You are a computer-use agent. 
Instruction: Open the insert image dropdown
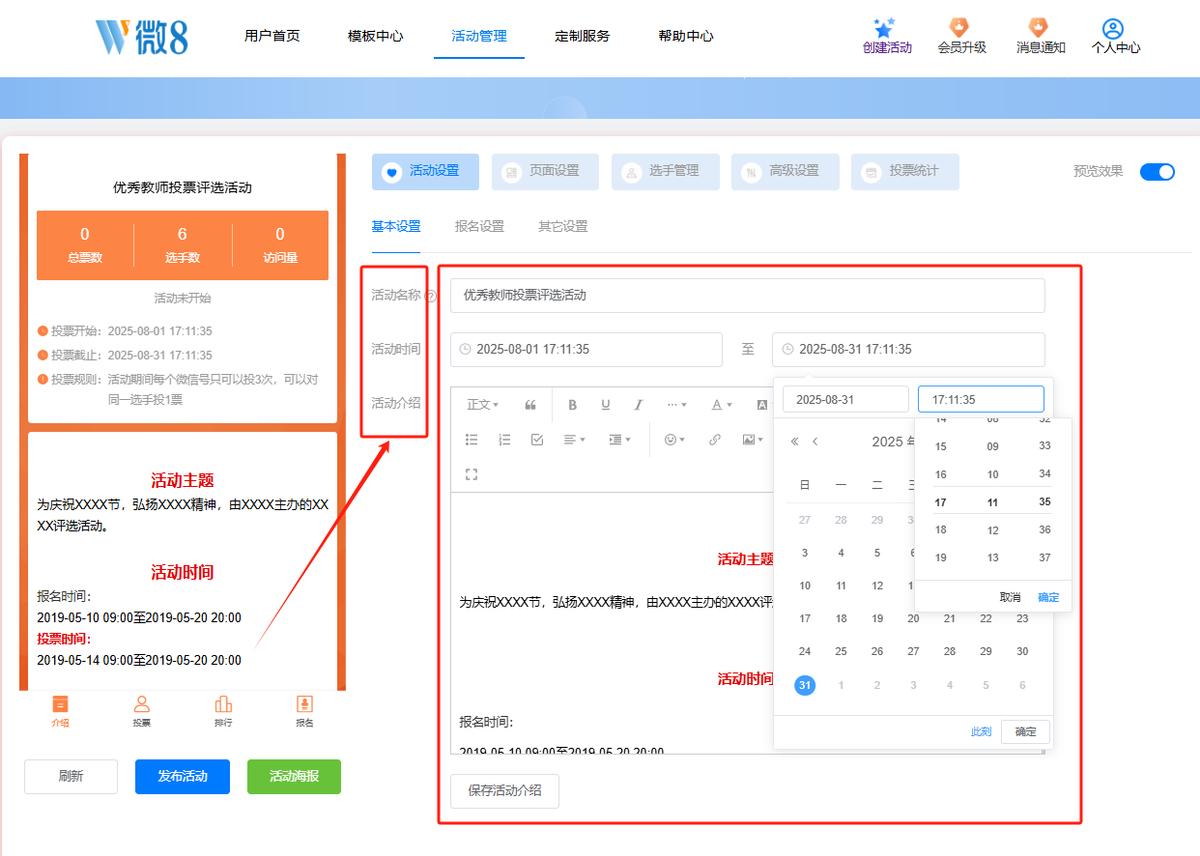(753, 439)
